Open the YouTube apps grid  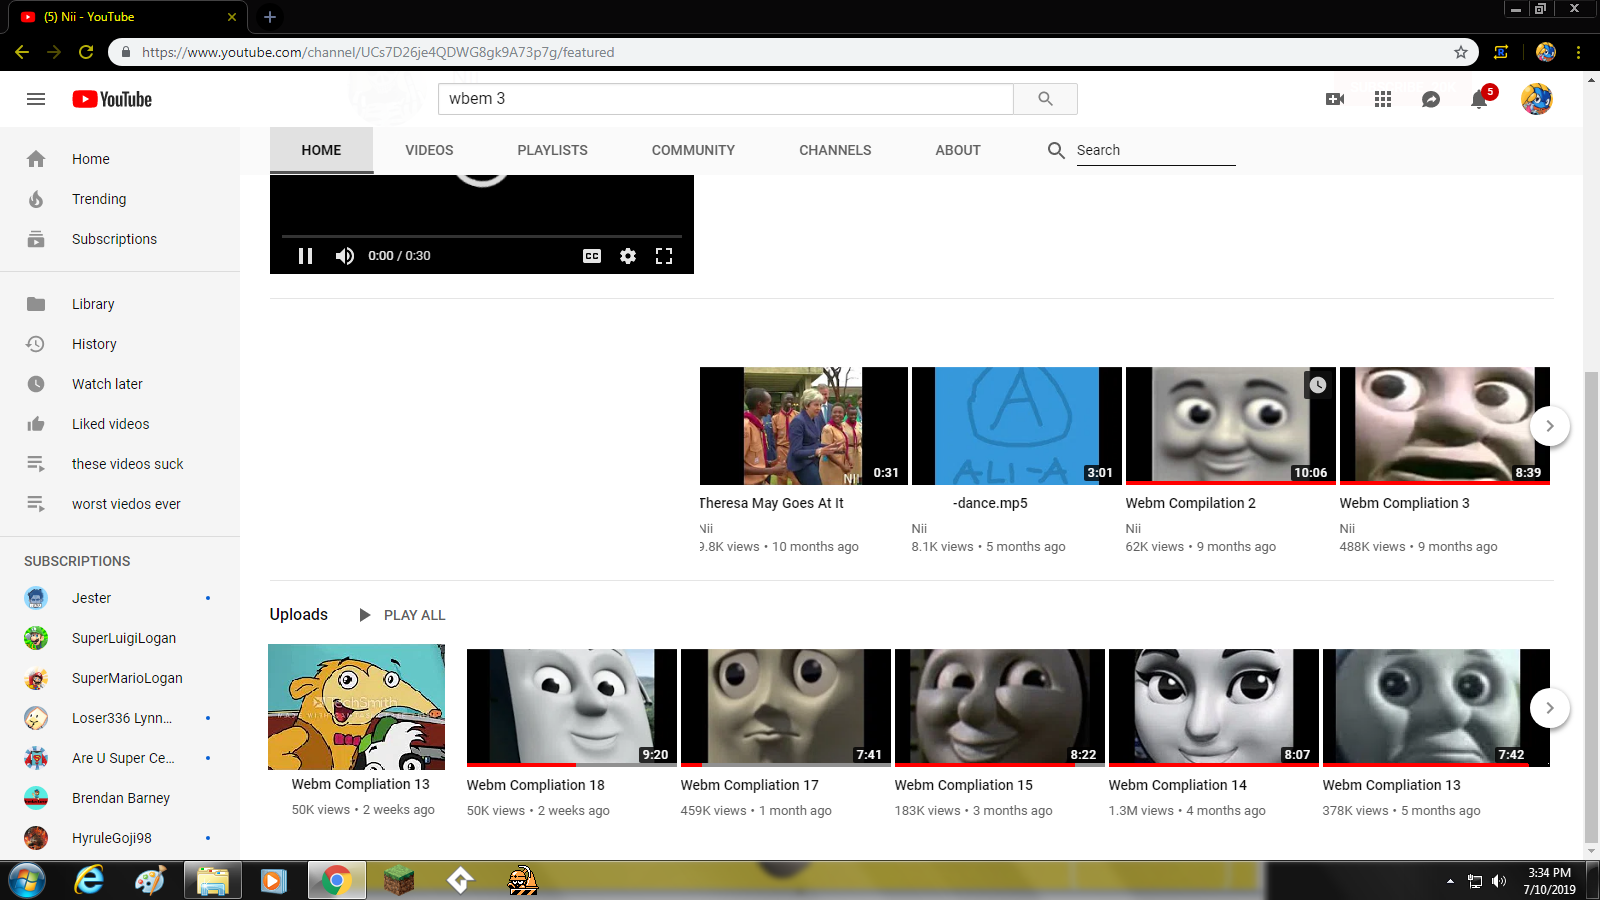[x=1383, y=99]
